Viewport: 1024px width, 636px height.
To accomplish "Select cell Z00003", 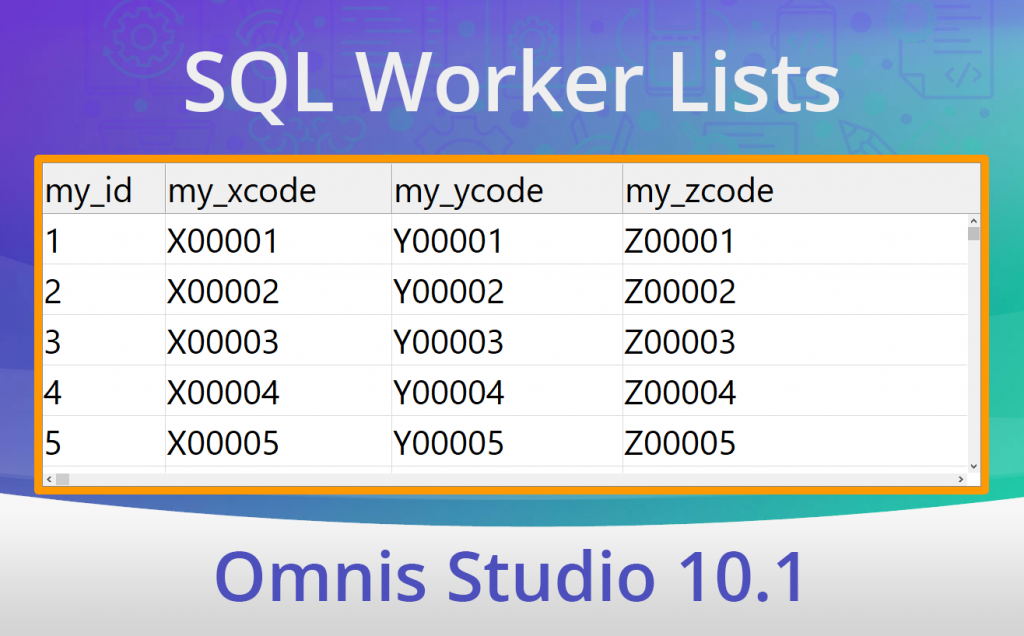I will coord(795,340).
